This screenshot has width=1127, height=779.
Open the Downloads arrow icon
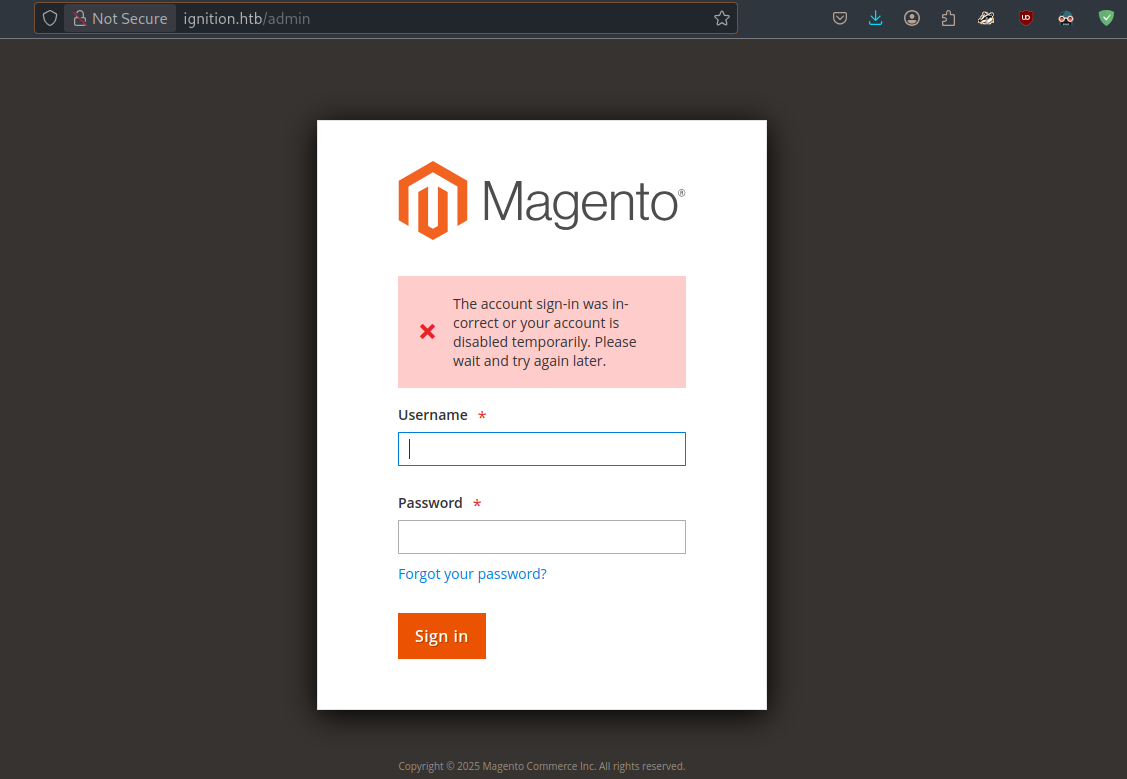[x=875, y=19]
